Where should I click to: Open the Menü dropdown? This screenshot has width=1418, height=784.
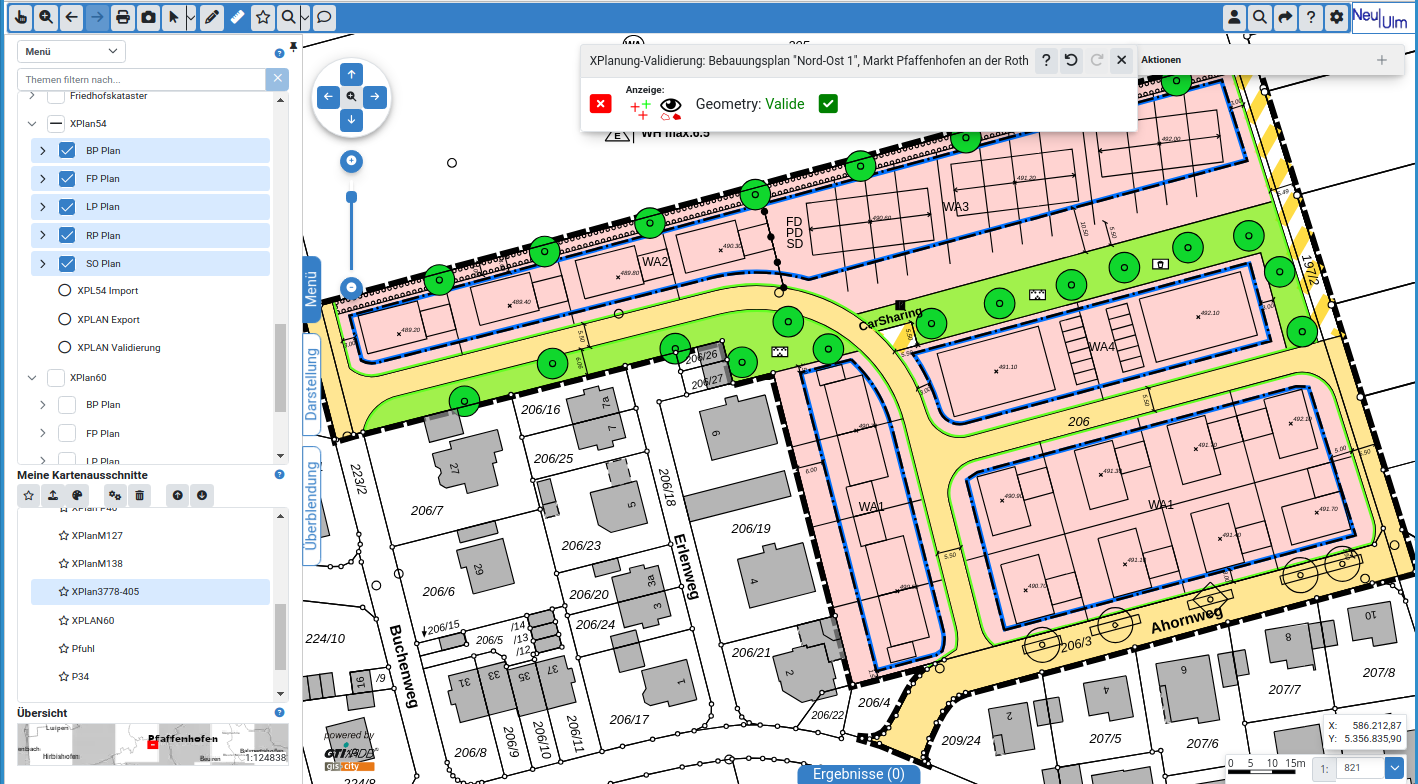click(x=71, y=52)
